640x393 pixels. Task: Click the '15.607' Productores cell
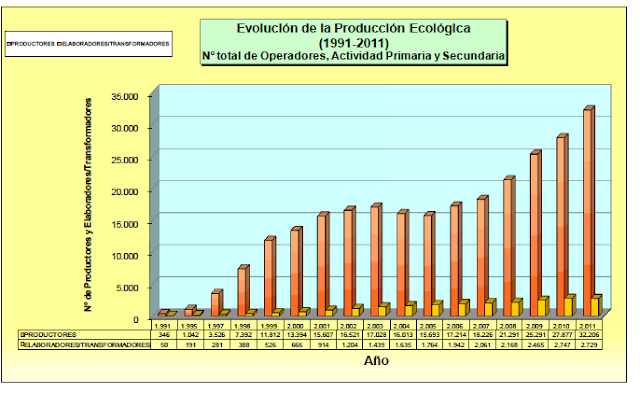pyautogui.click(x=323, y=335)
